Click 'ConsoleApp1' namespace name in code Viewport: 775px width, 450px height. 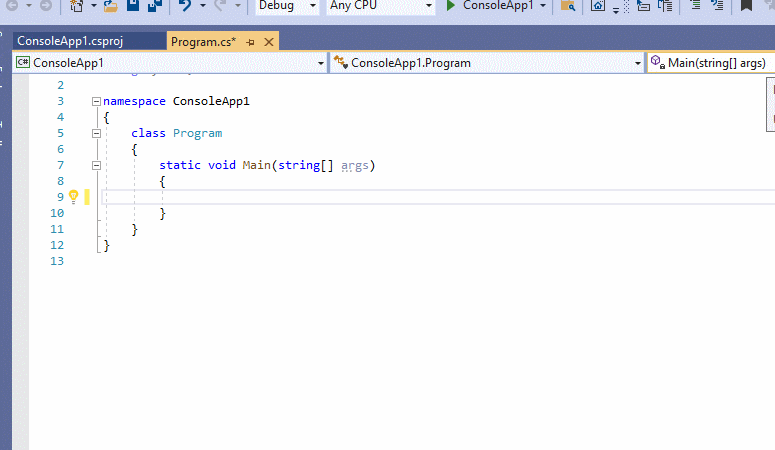tap(211, 101)
